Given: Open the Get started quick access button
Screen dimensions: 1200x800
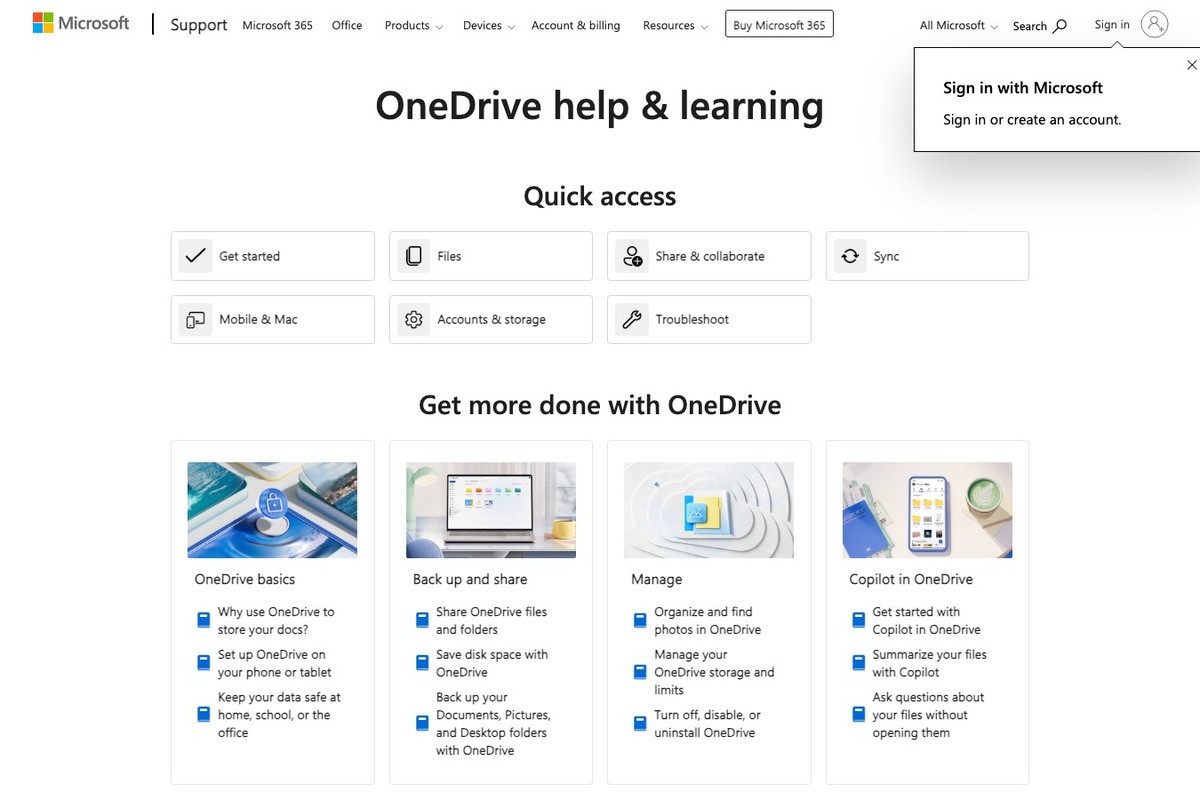Looking at the screenshot, I should pos(273,256).
